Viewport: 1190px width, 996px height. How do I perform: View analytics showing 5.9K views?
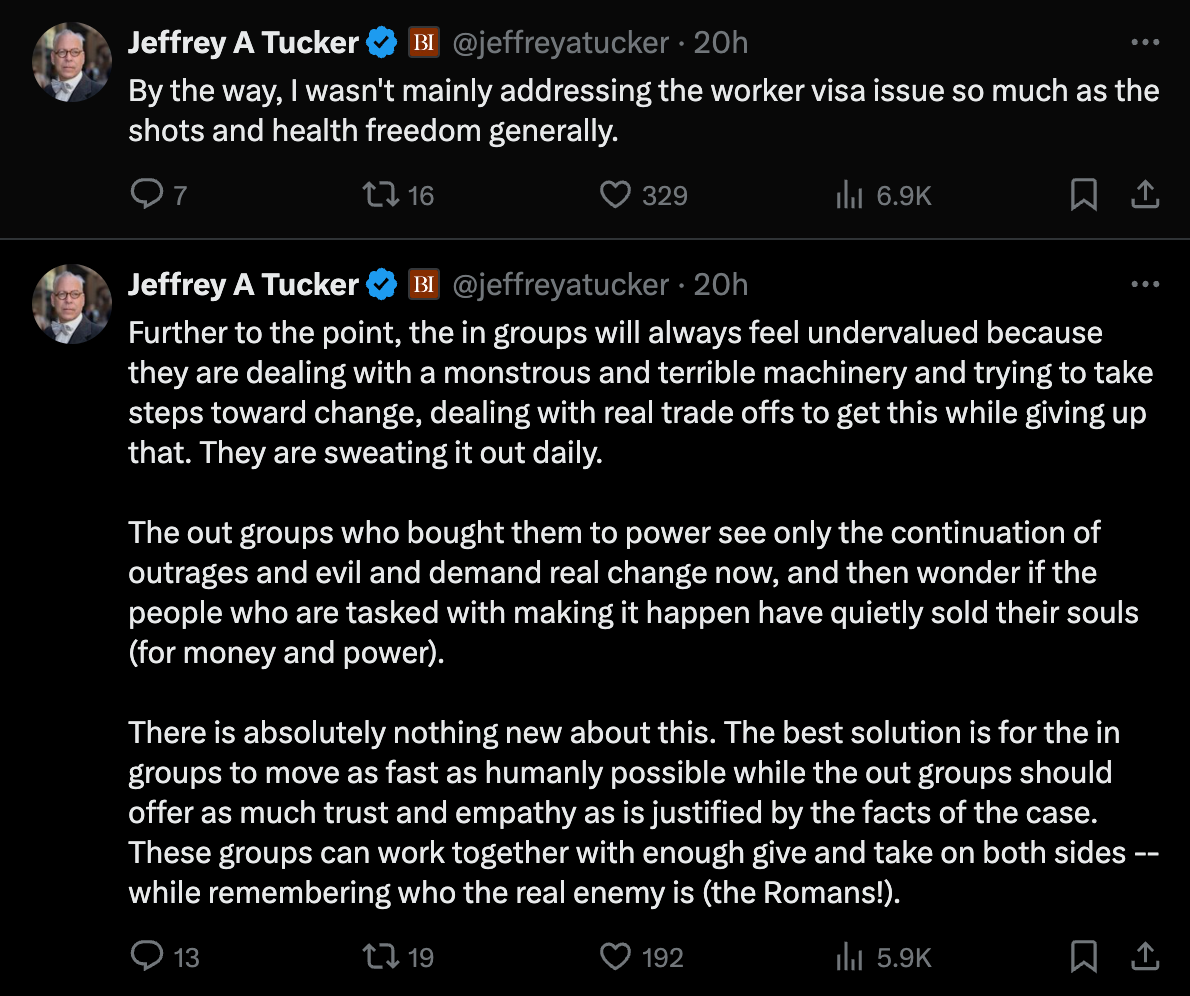[849, 957]
